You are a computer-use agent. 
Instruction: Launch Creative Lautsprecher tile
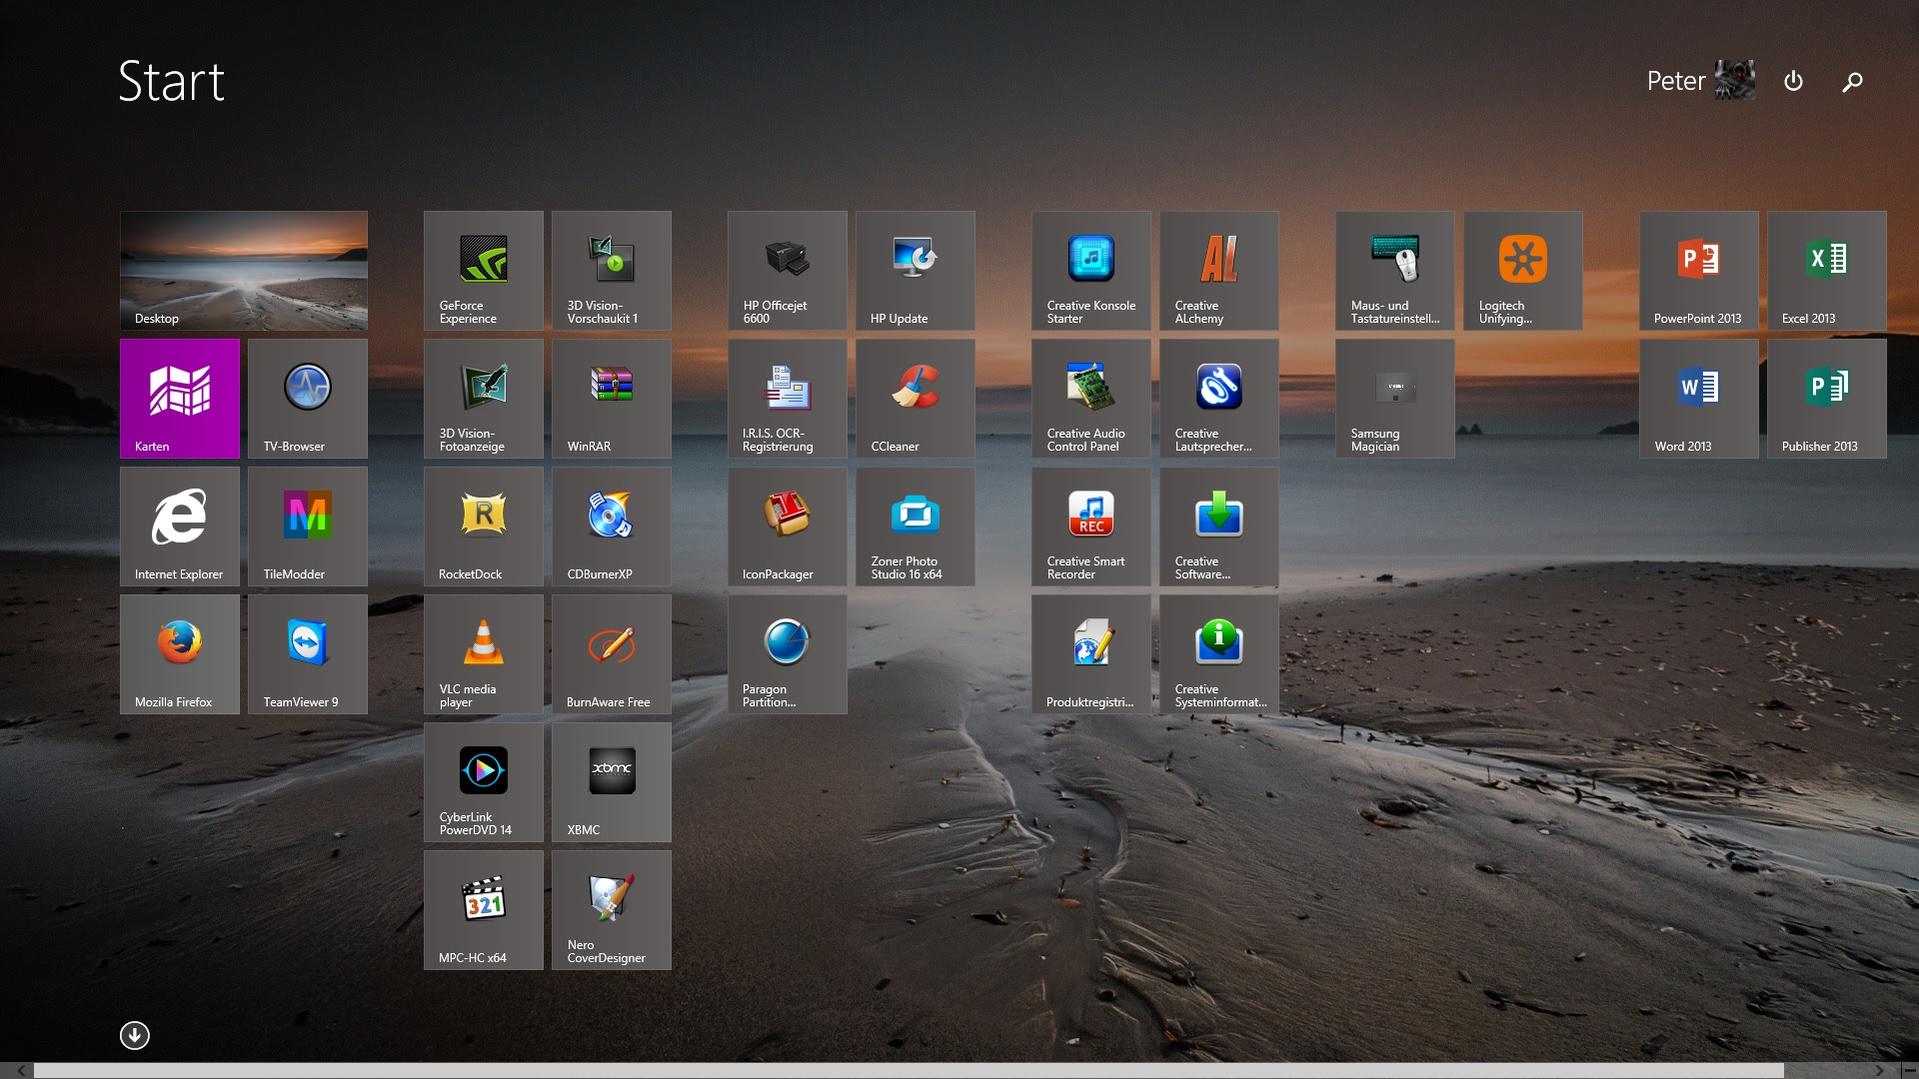click(1220, 398)
